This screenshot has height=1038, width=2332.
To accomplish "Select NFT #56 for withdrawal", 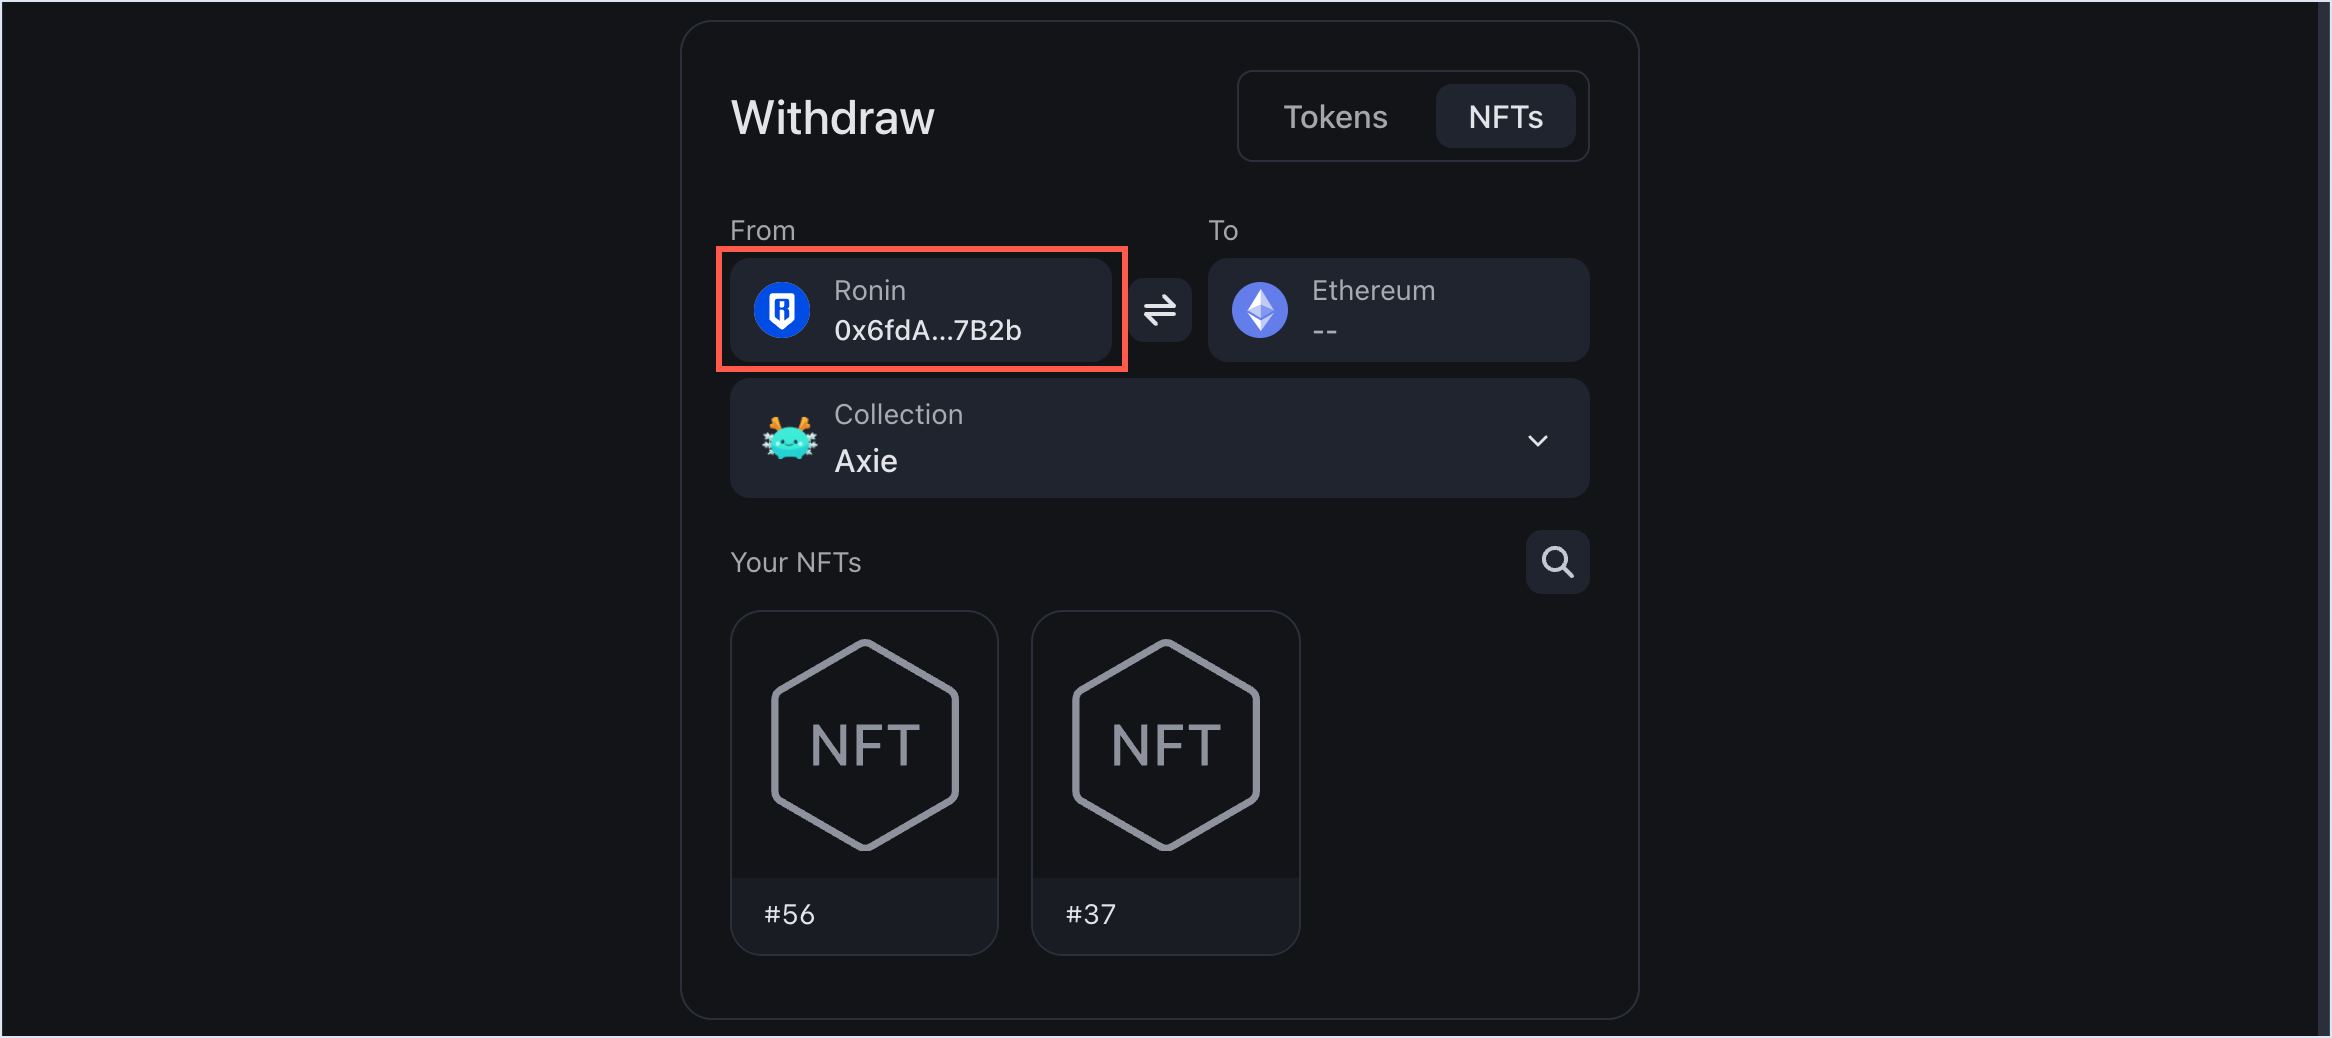I will point(864,780).
